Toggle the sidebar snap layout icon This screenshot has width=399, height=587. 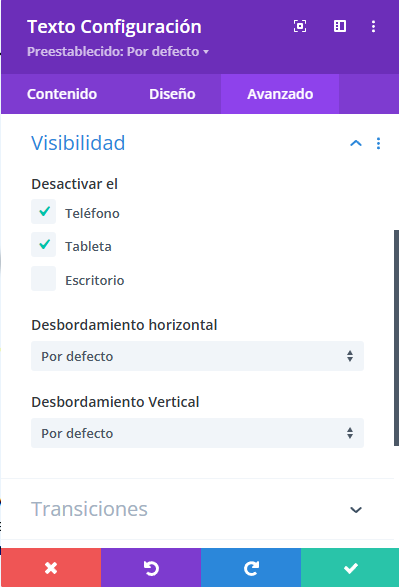click(339, 26)
